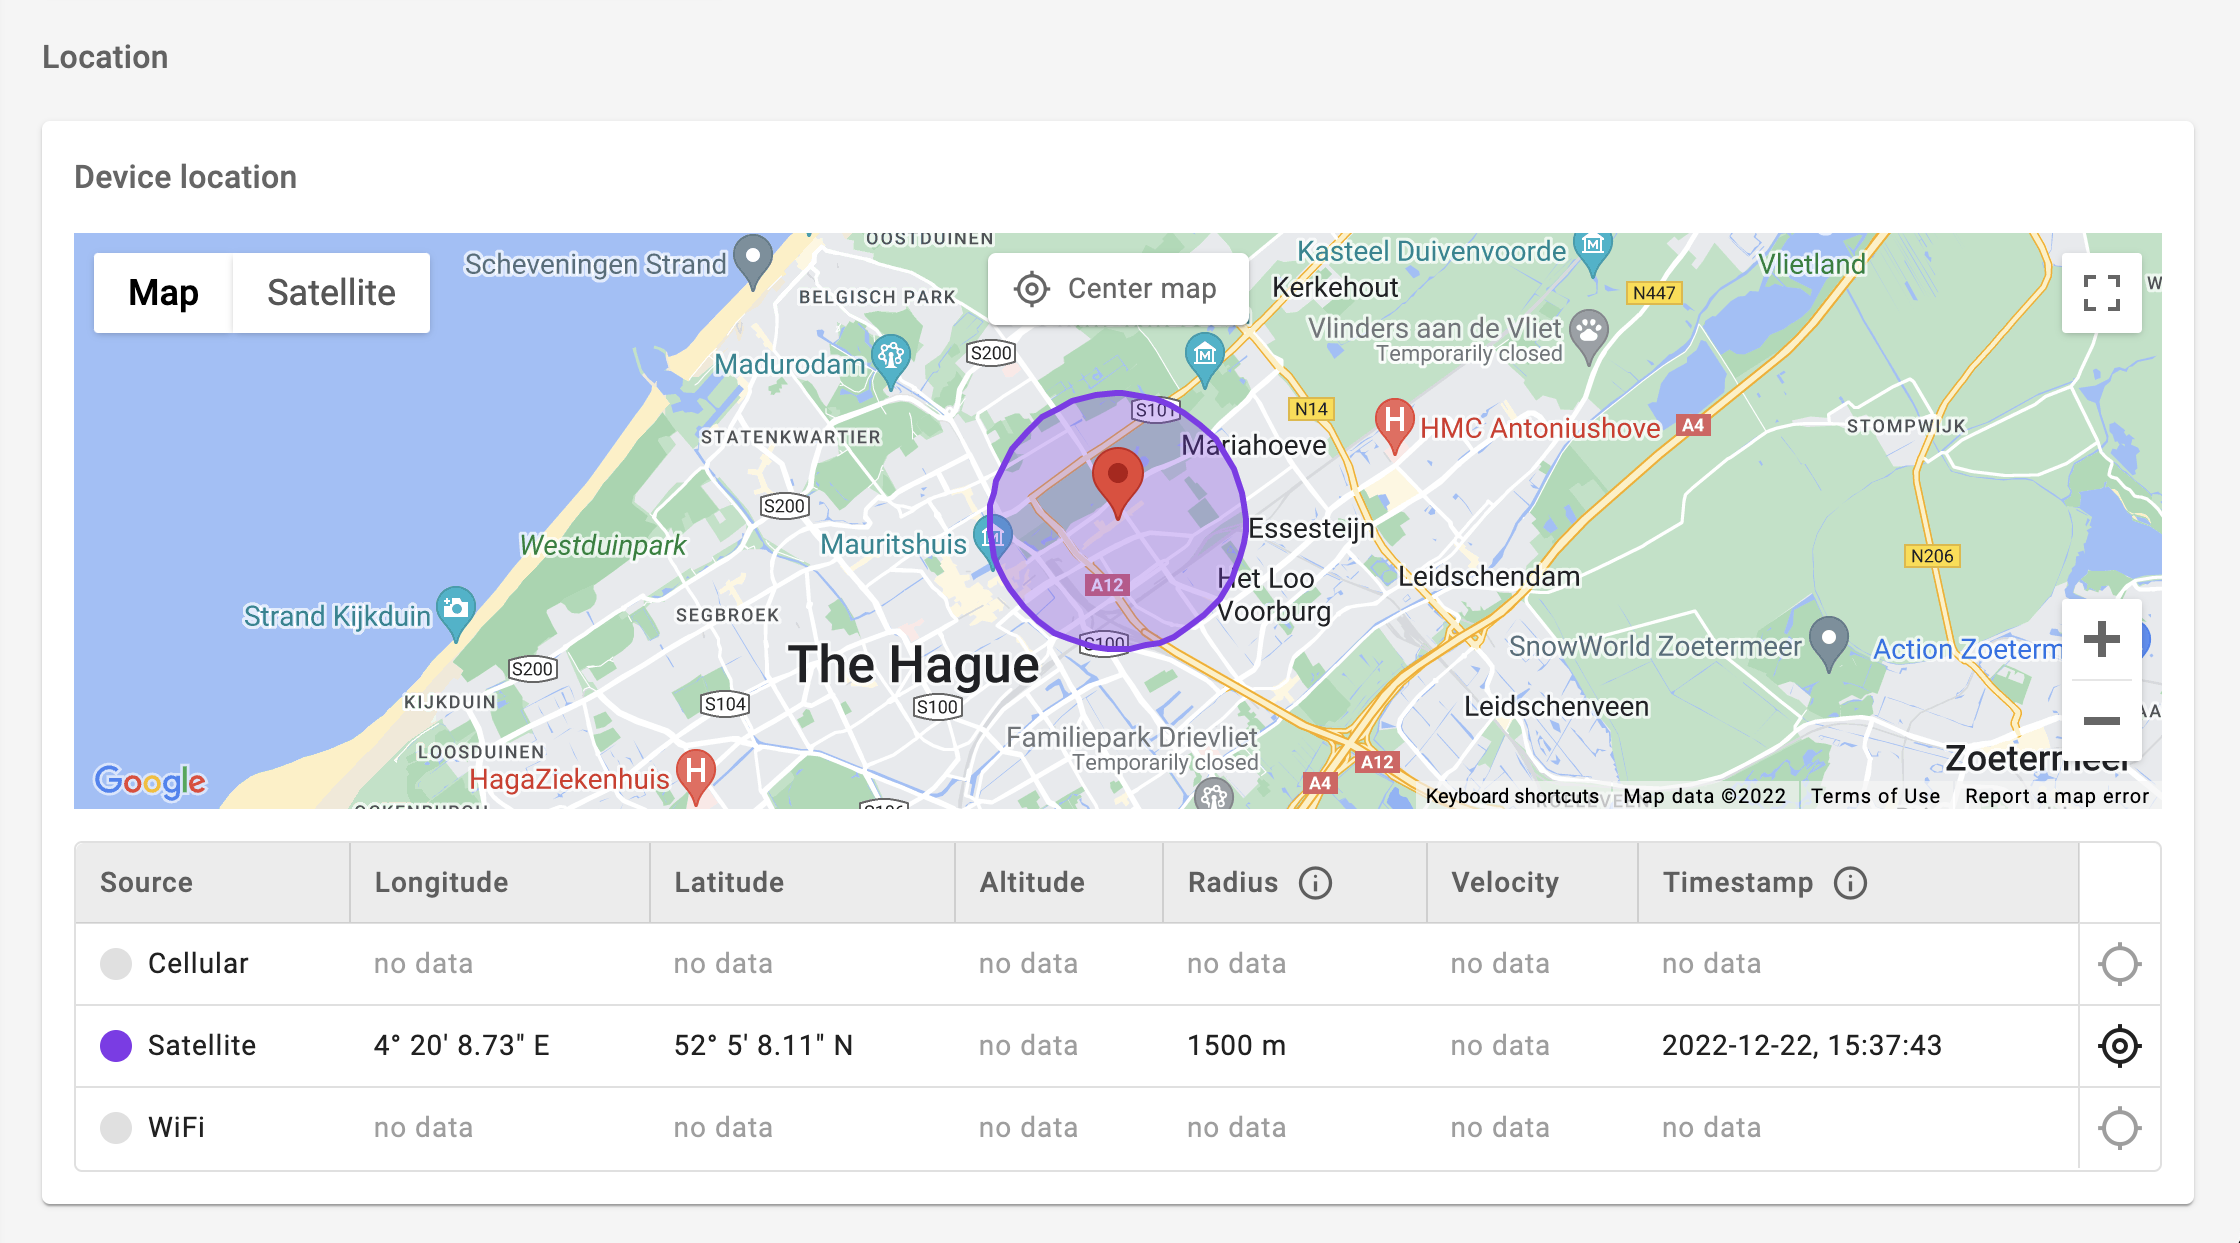Select the Cellular source row label

point(198,964)
